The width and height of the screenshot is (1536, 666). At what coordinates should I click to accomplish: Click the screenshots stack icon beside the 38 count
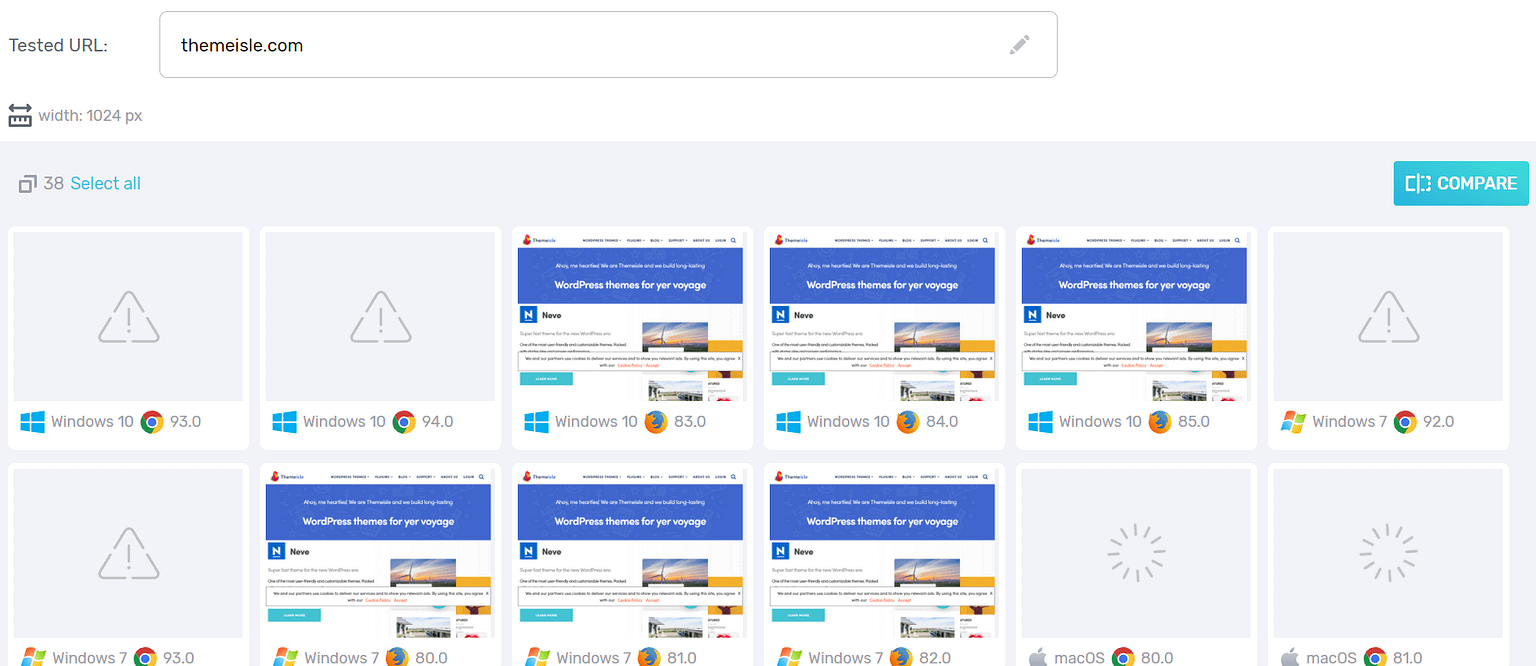pos(27,183)
